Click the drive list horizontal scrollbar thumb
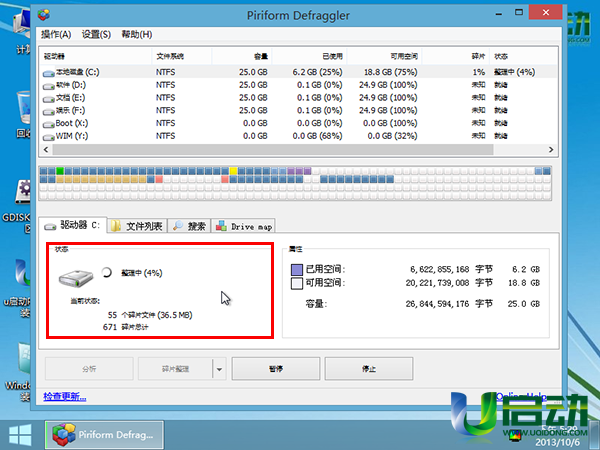Viewport: 600px width, 450px height. click(x=273, y=150)
